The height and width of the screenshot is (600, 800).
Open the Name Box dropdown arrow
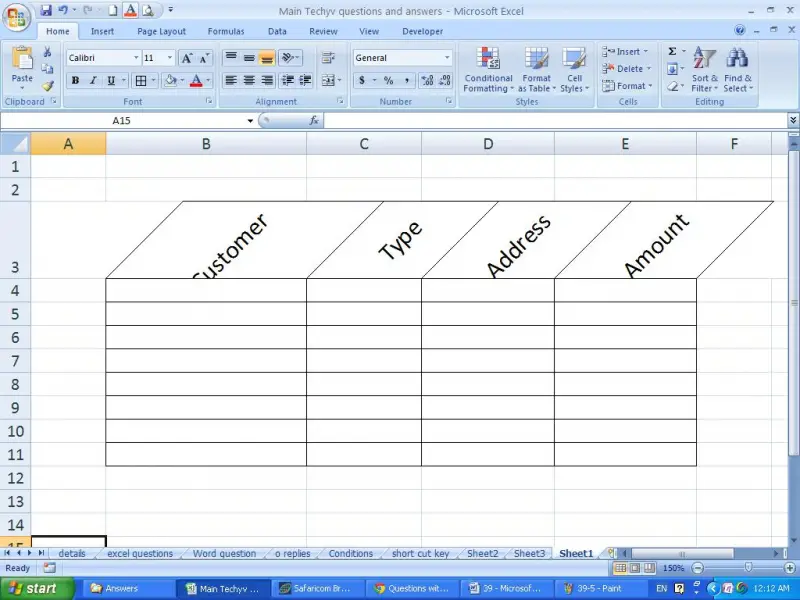click(x=250, y=121)
